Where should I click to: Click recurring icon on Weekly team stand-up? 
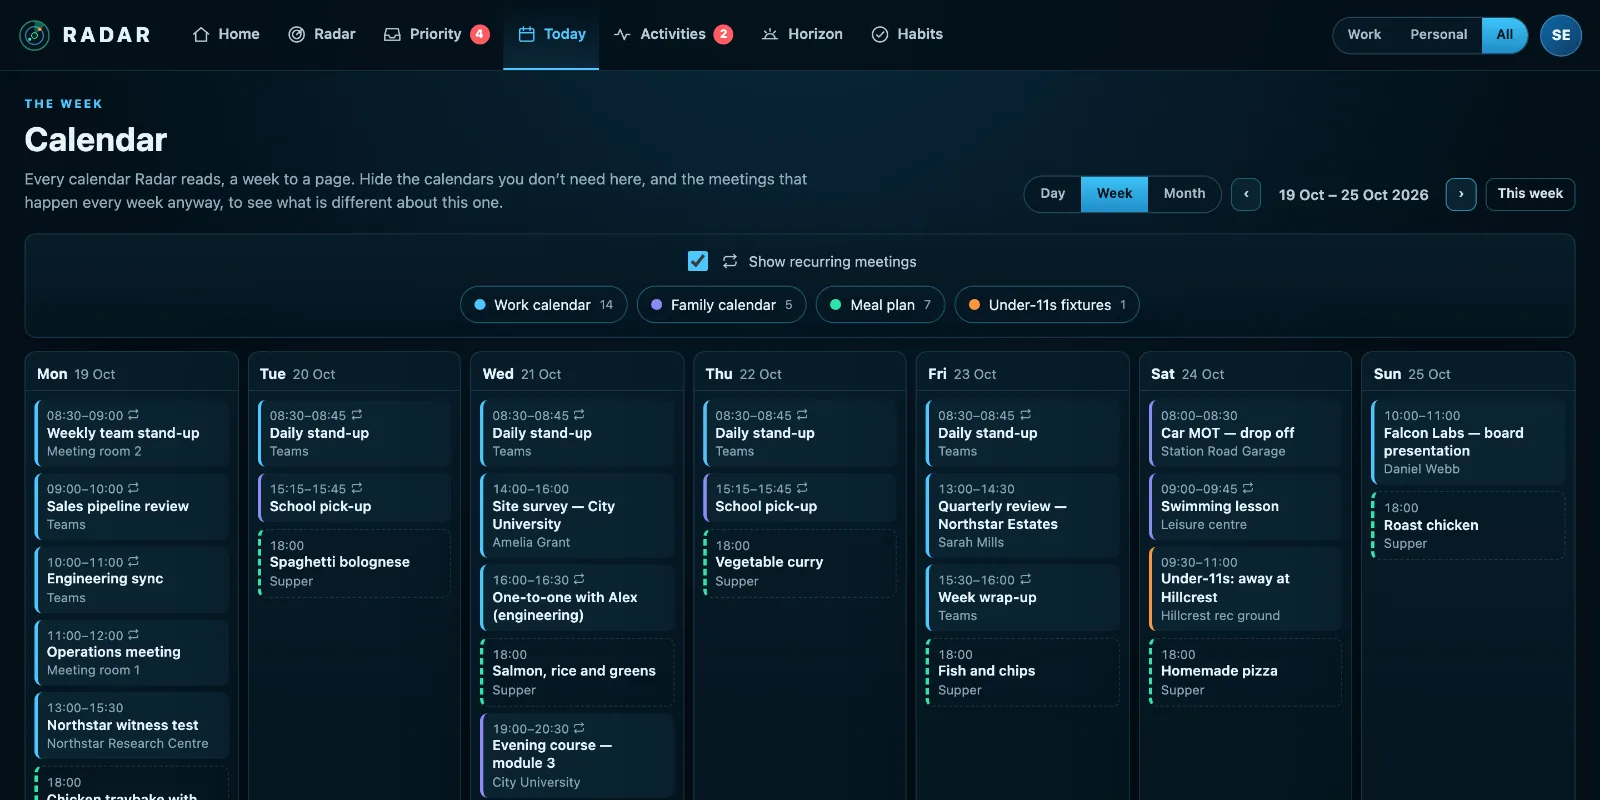tap(134, 415)
